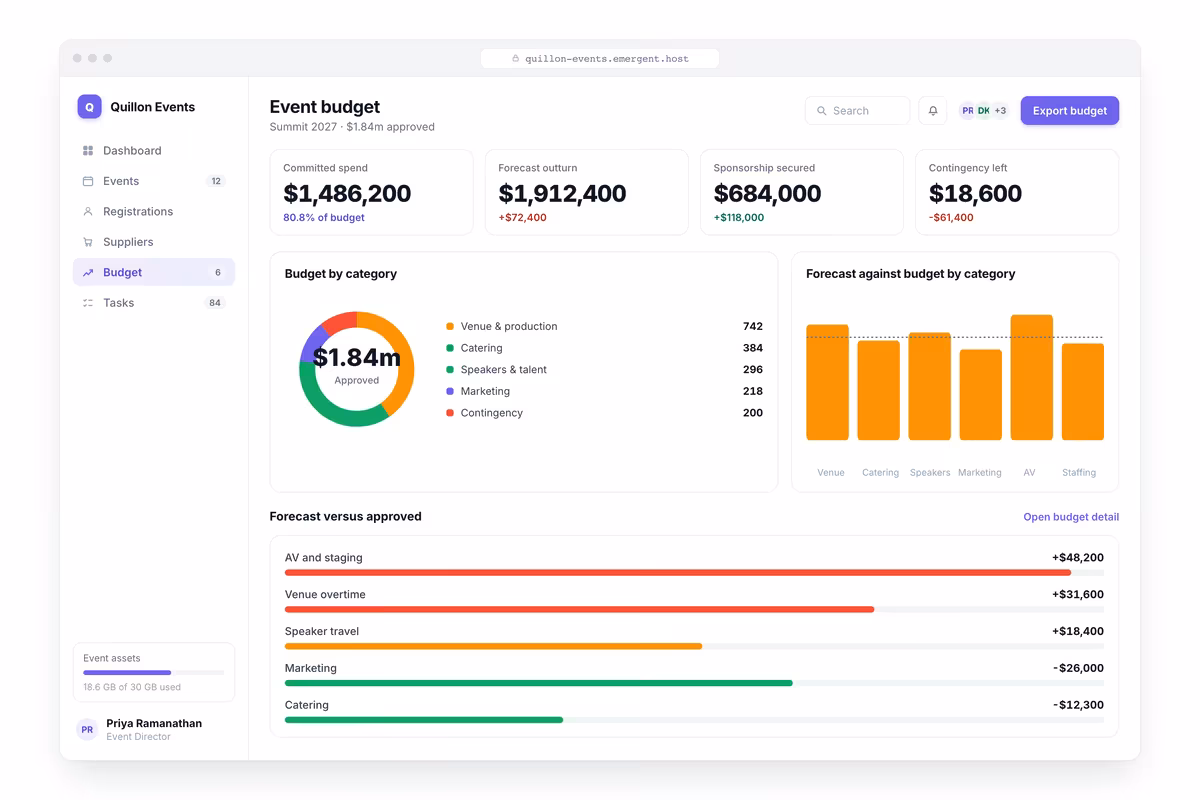Show the +3 additional collaborators
Viewport: 1200px width, 800px height.
1000,111
